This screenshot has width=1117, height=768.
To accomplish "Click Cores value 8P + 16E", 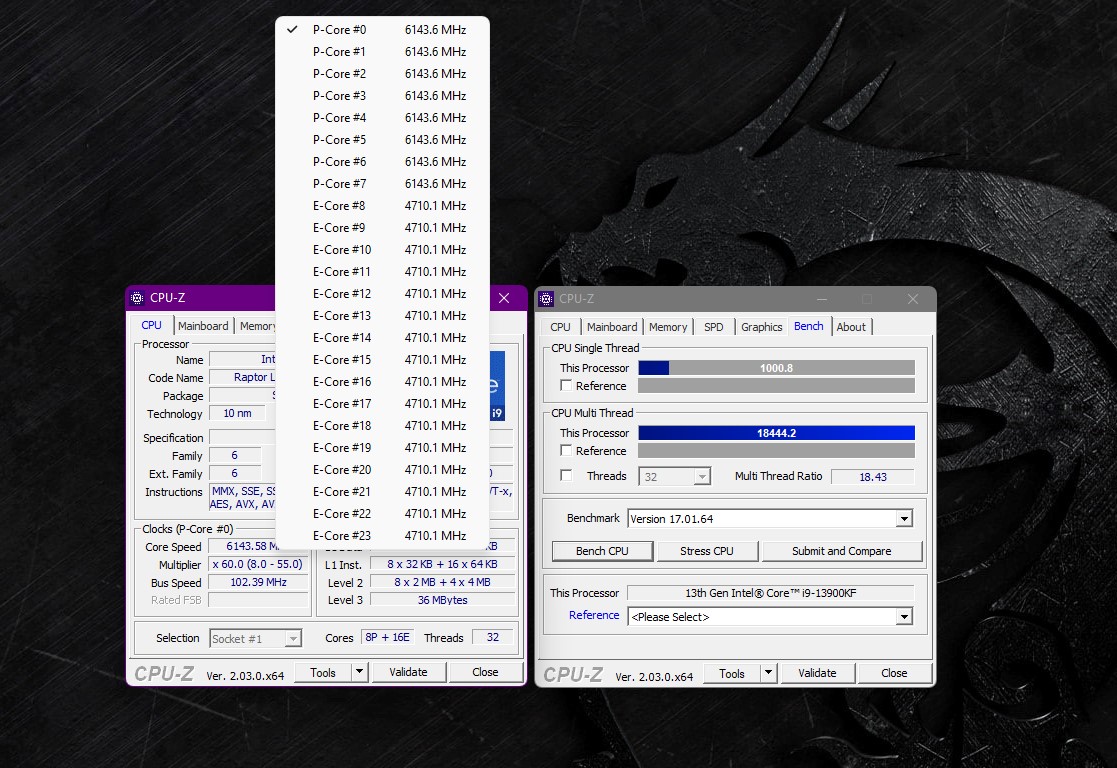I will pos(388,637).
